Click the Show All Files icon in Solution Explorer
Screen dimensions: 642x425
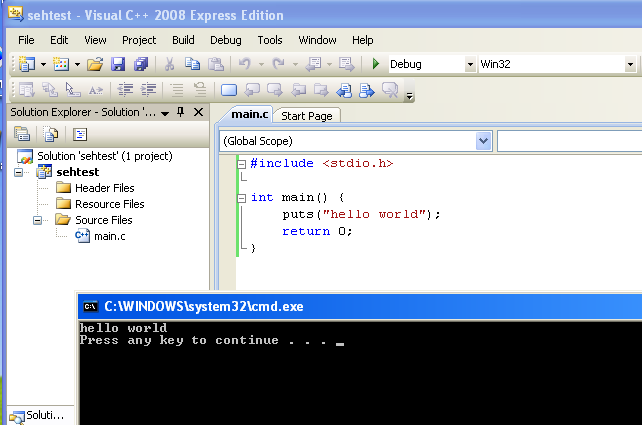(51, 134)
